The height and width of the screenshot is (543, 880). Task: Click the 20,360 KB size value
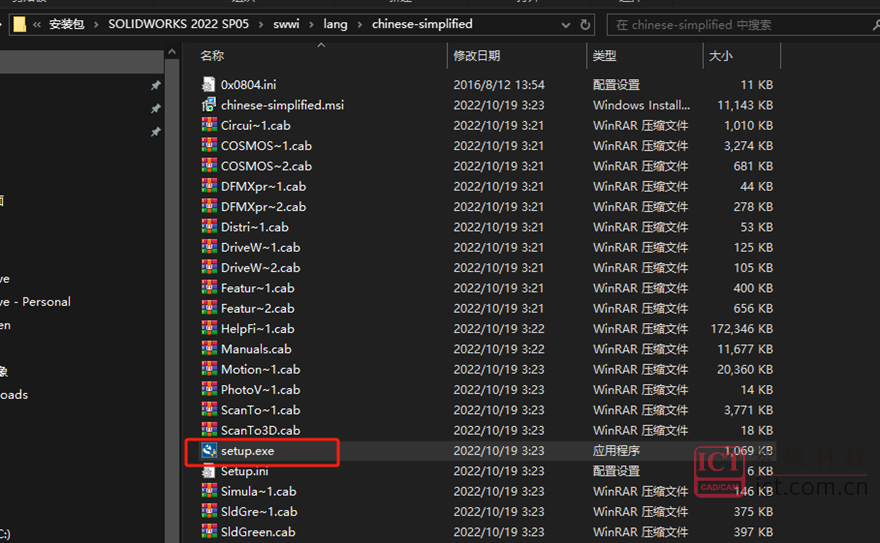[745, 369]
